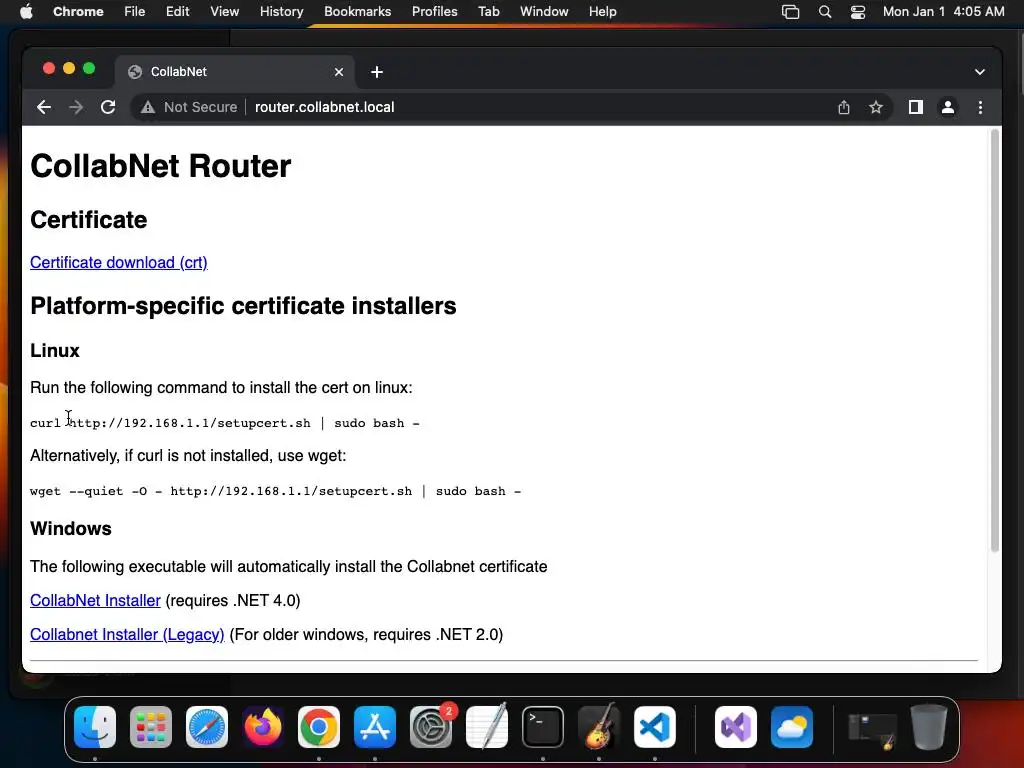The width and height of the screenshot is (1024, 768).
Task: Open the View menu
Action: coord(225,12)
